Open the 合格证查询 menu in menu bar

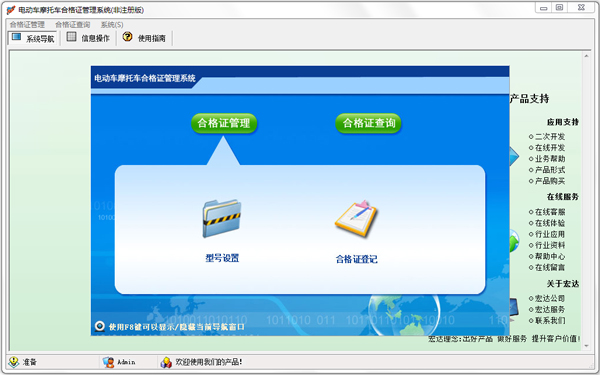[73, 24]
